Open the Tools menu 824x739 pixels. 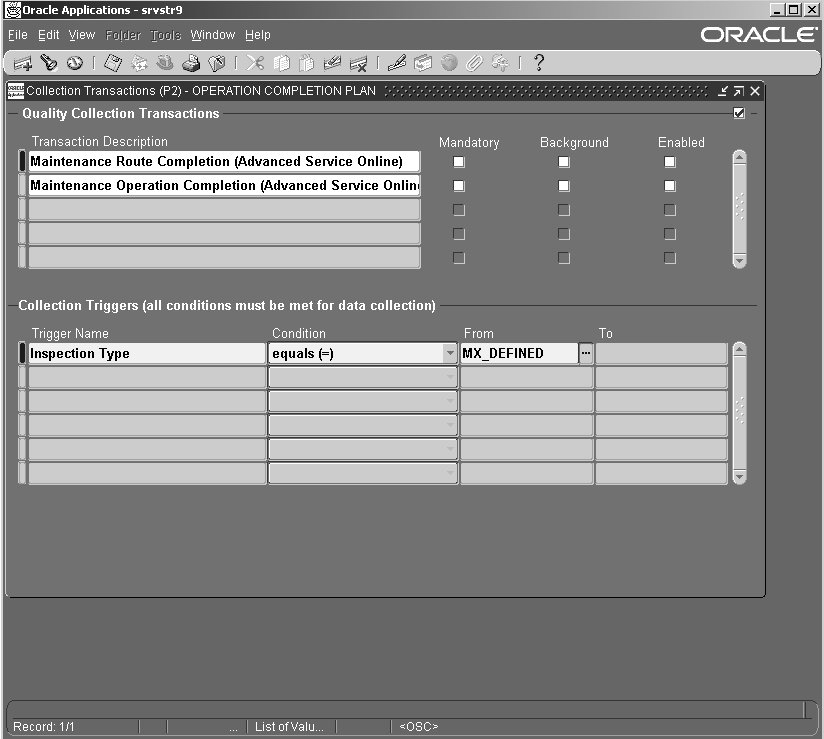166,35
